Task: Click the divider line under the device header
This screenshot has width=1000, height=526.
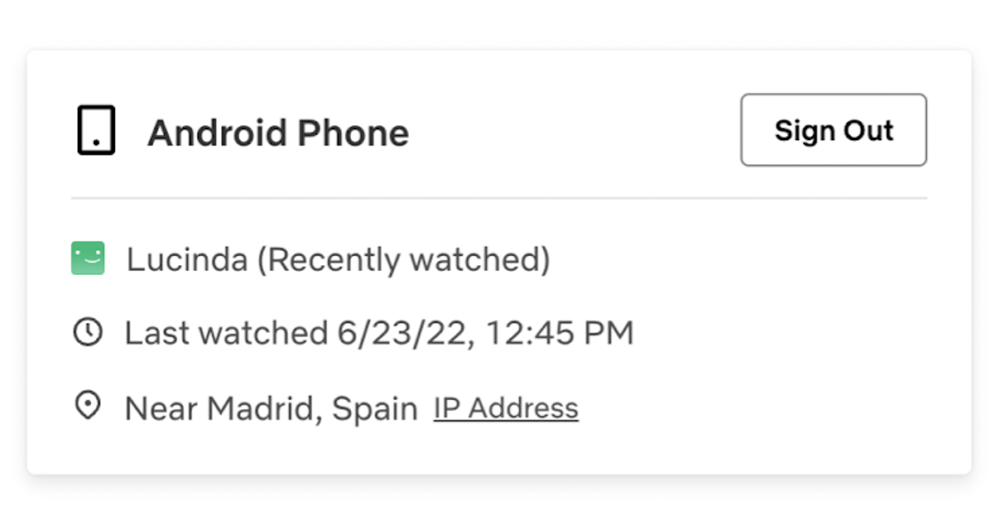Action: (x=499, y=198)
